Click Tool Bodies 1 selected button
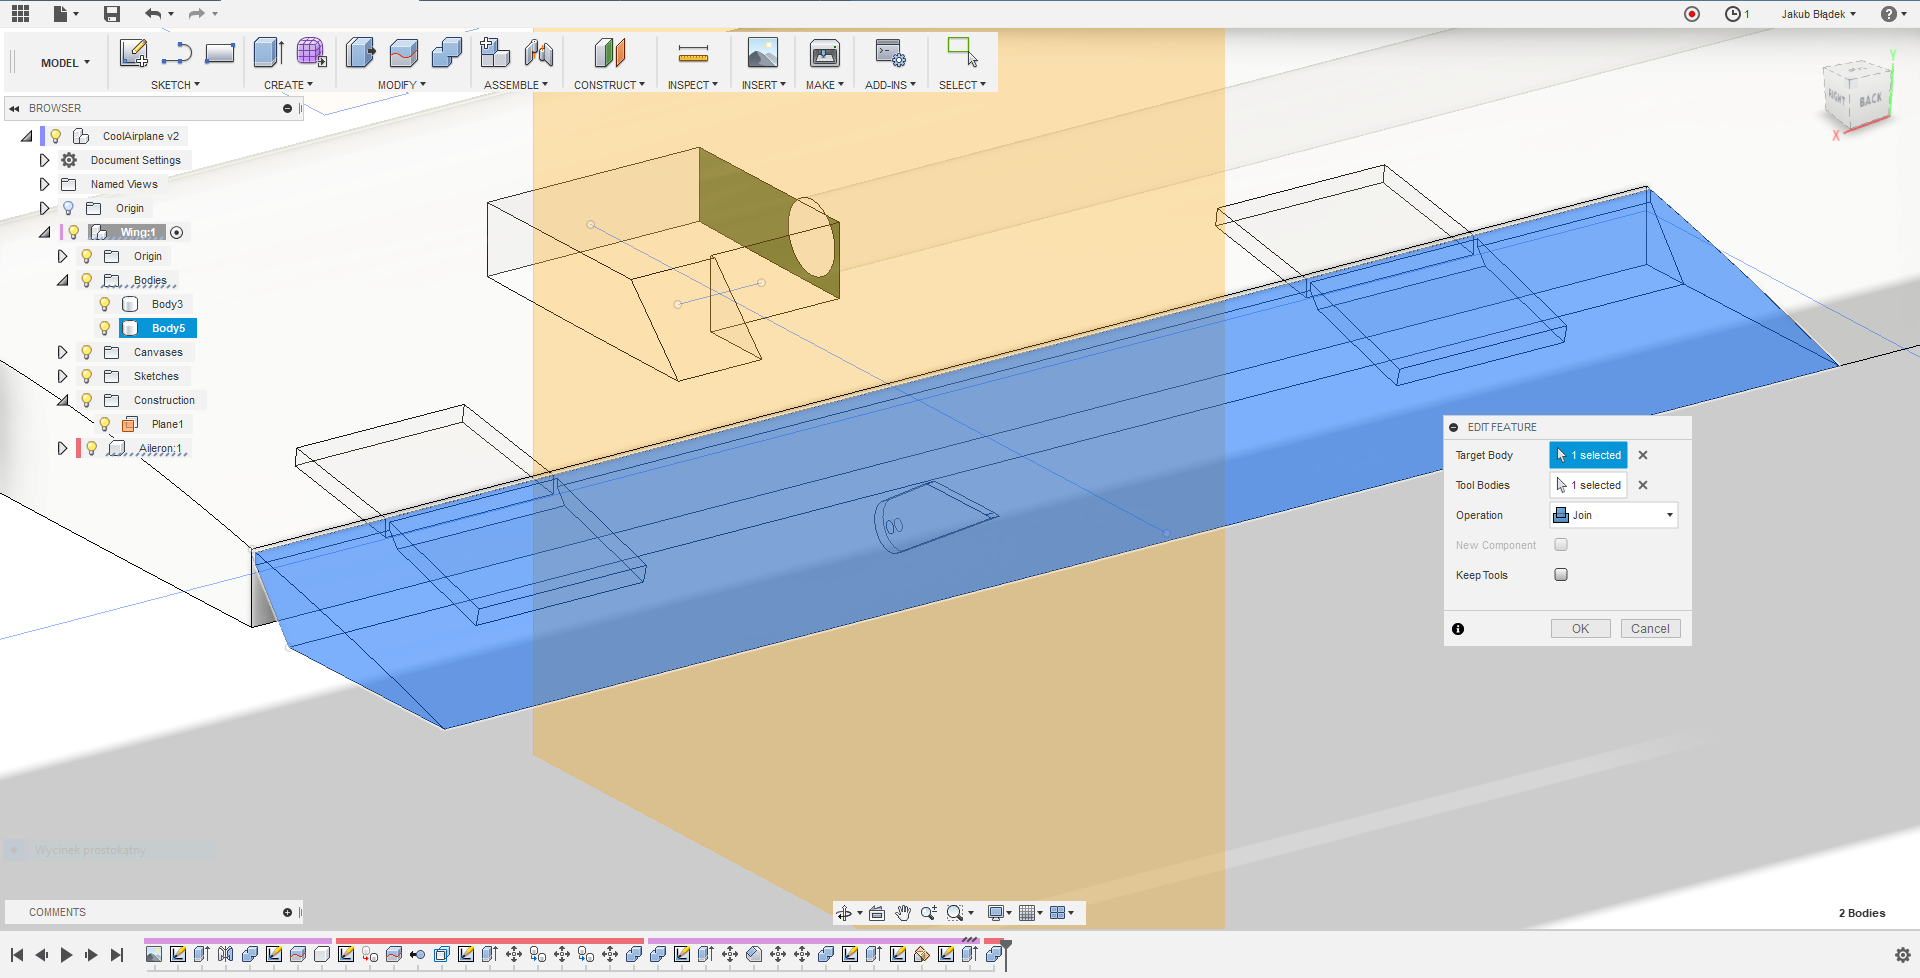Image resolution: width=1920 pixels, height=978 pixels. pos(1588,485)
